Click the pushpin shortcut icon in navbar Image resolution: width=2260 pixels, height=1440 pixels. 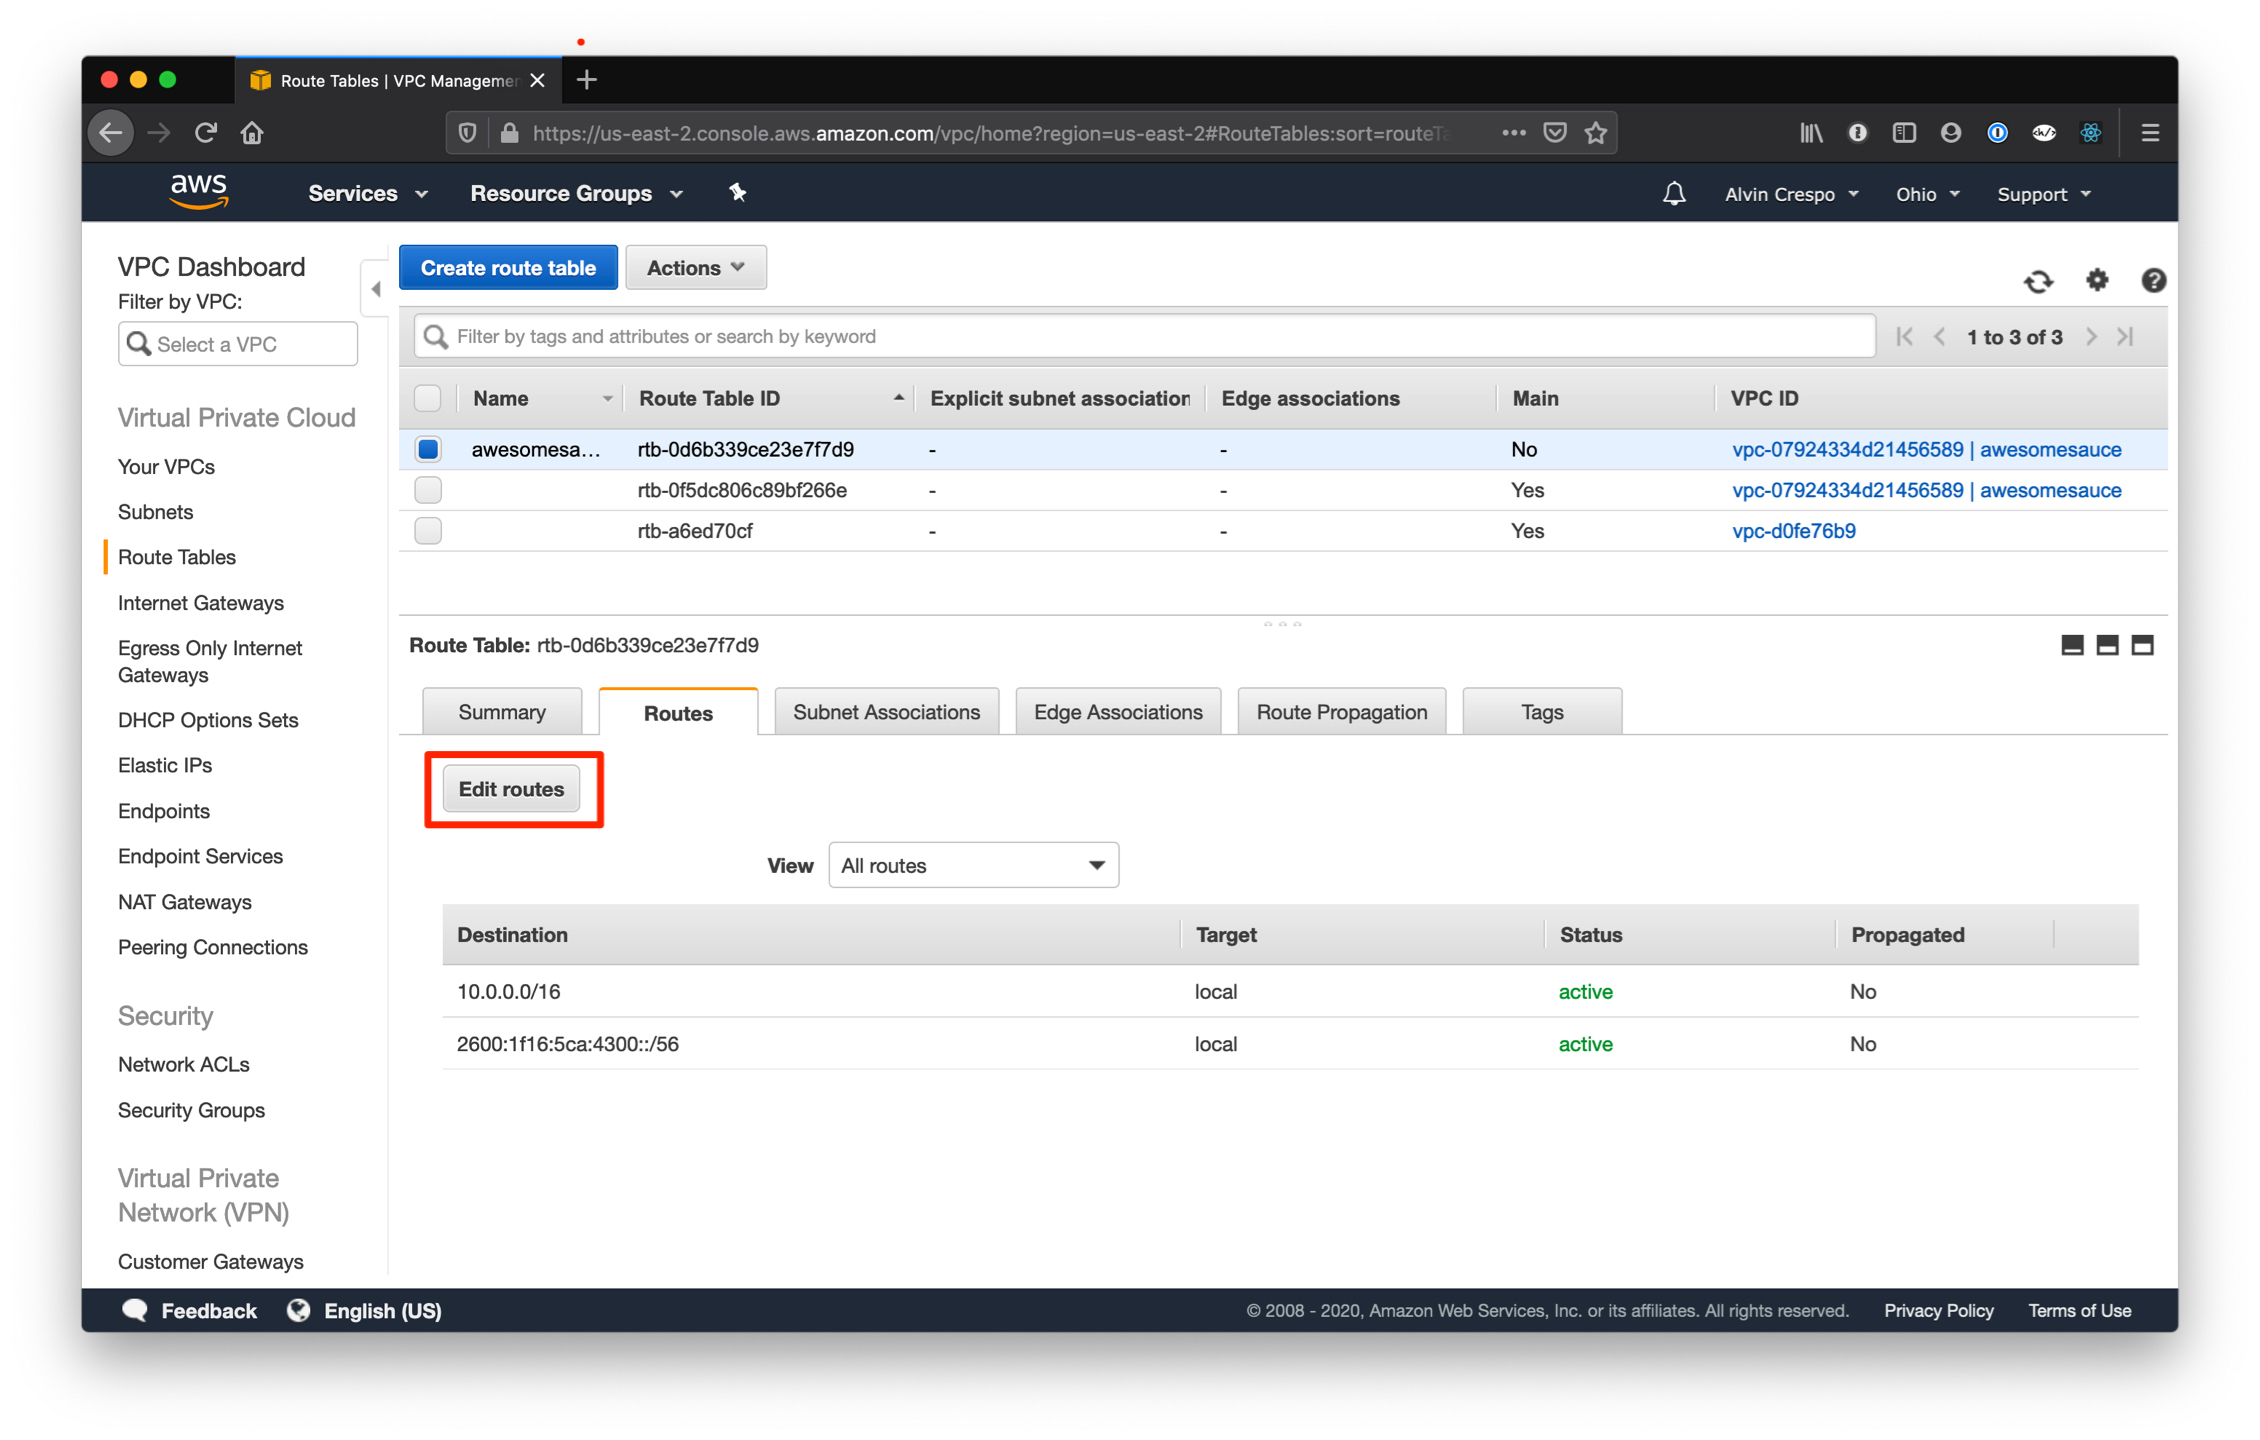[x=738, y=192]
